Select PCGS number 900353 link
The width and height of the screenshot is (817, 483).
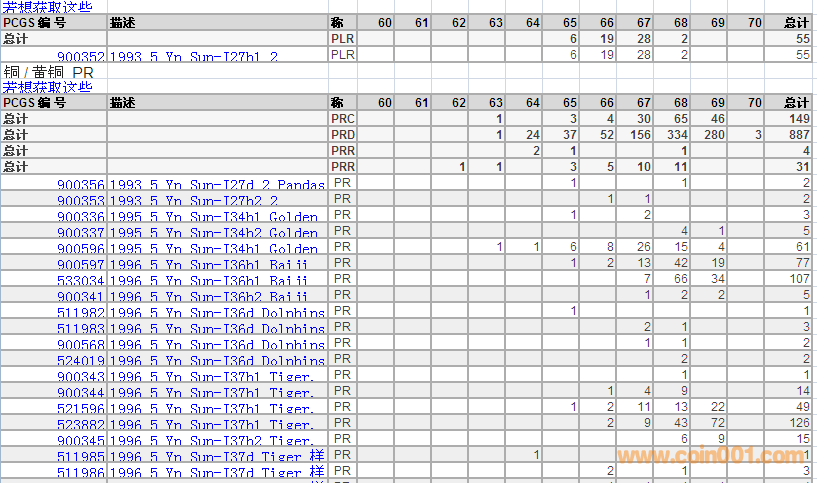click(x=80, y=200)
